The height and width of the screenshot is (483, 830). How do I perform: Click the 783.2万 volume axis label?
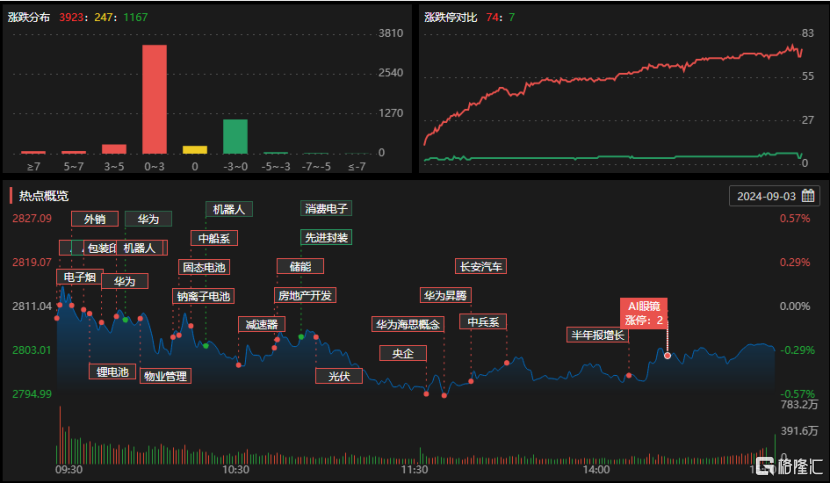click(x=799, y=405)
